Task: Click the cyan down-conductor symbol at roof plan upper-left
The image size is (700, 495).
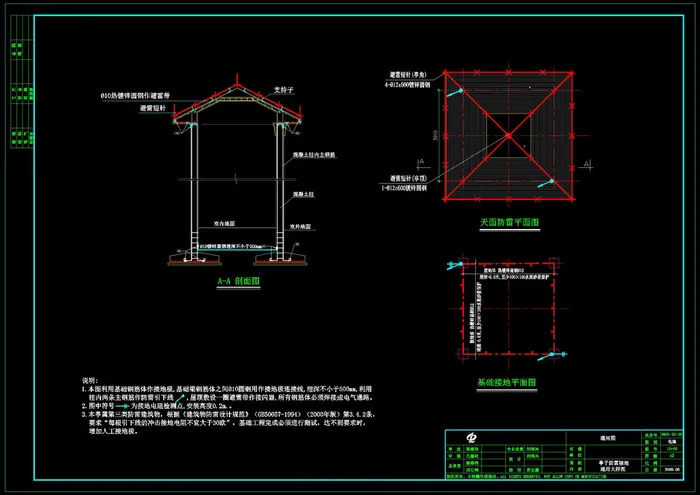Action: pyautogui.click(x=457, y=92)
